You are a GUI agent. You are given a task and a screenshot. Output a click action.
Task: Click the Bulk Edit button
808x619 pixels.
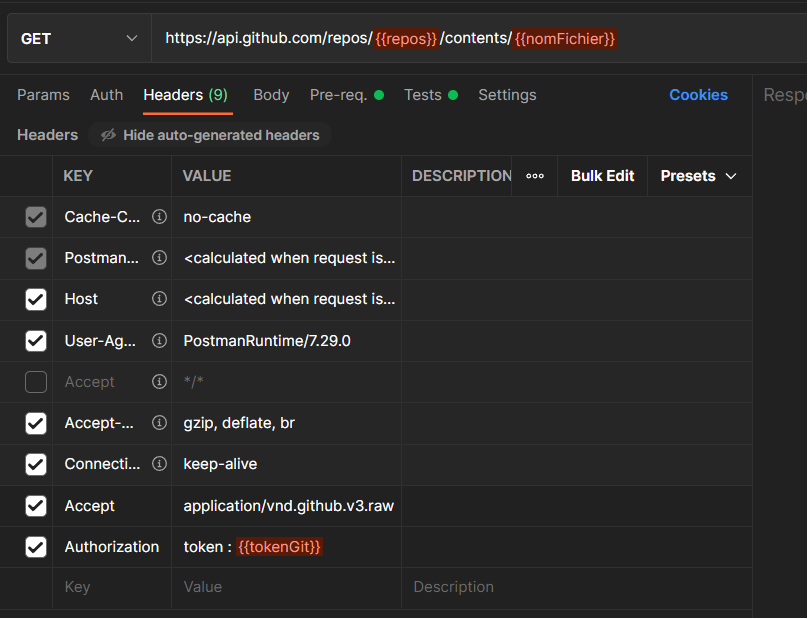(602, 176)
